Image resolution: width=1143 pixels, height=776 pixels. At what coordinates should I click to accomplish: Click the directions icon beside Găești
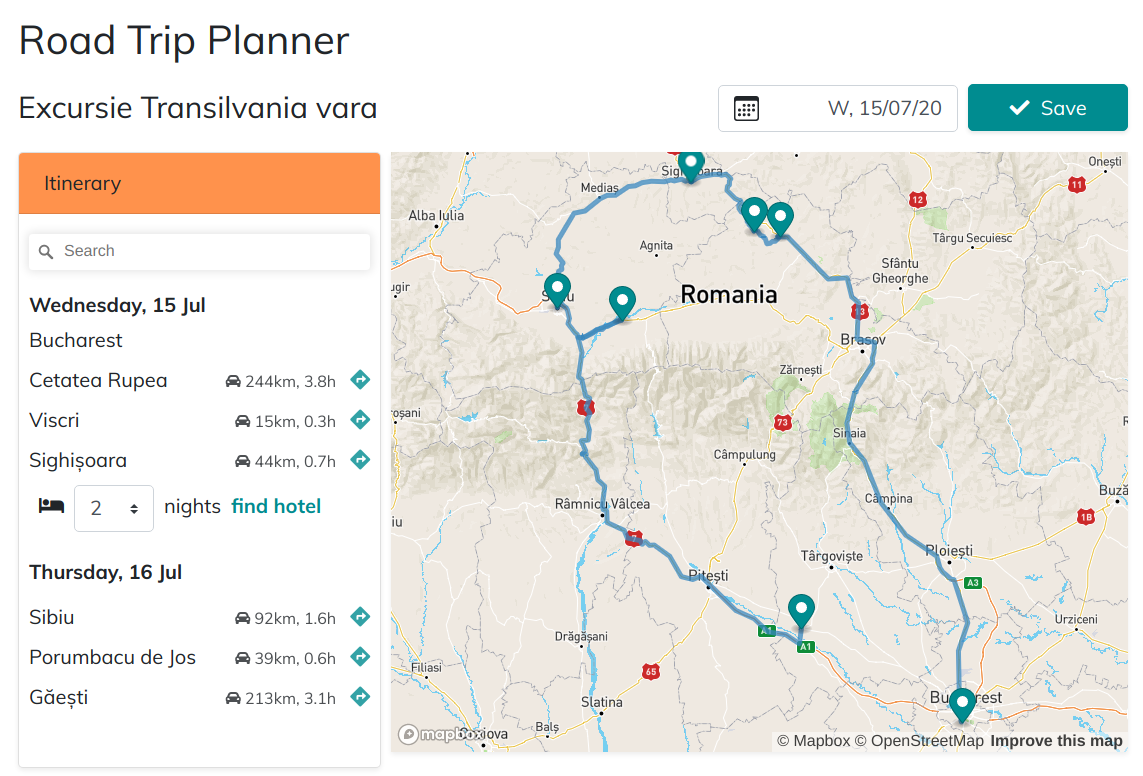click(360, 696)
